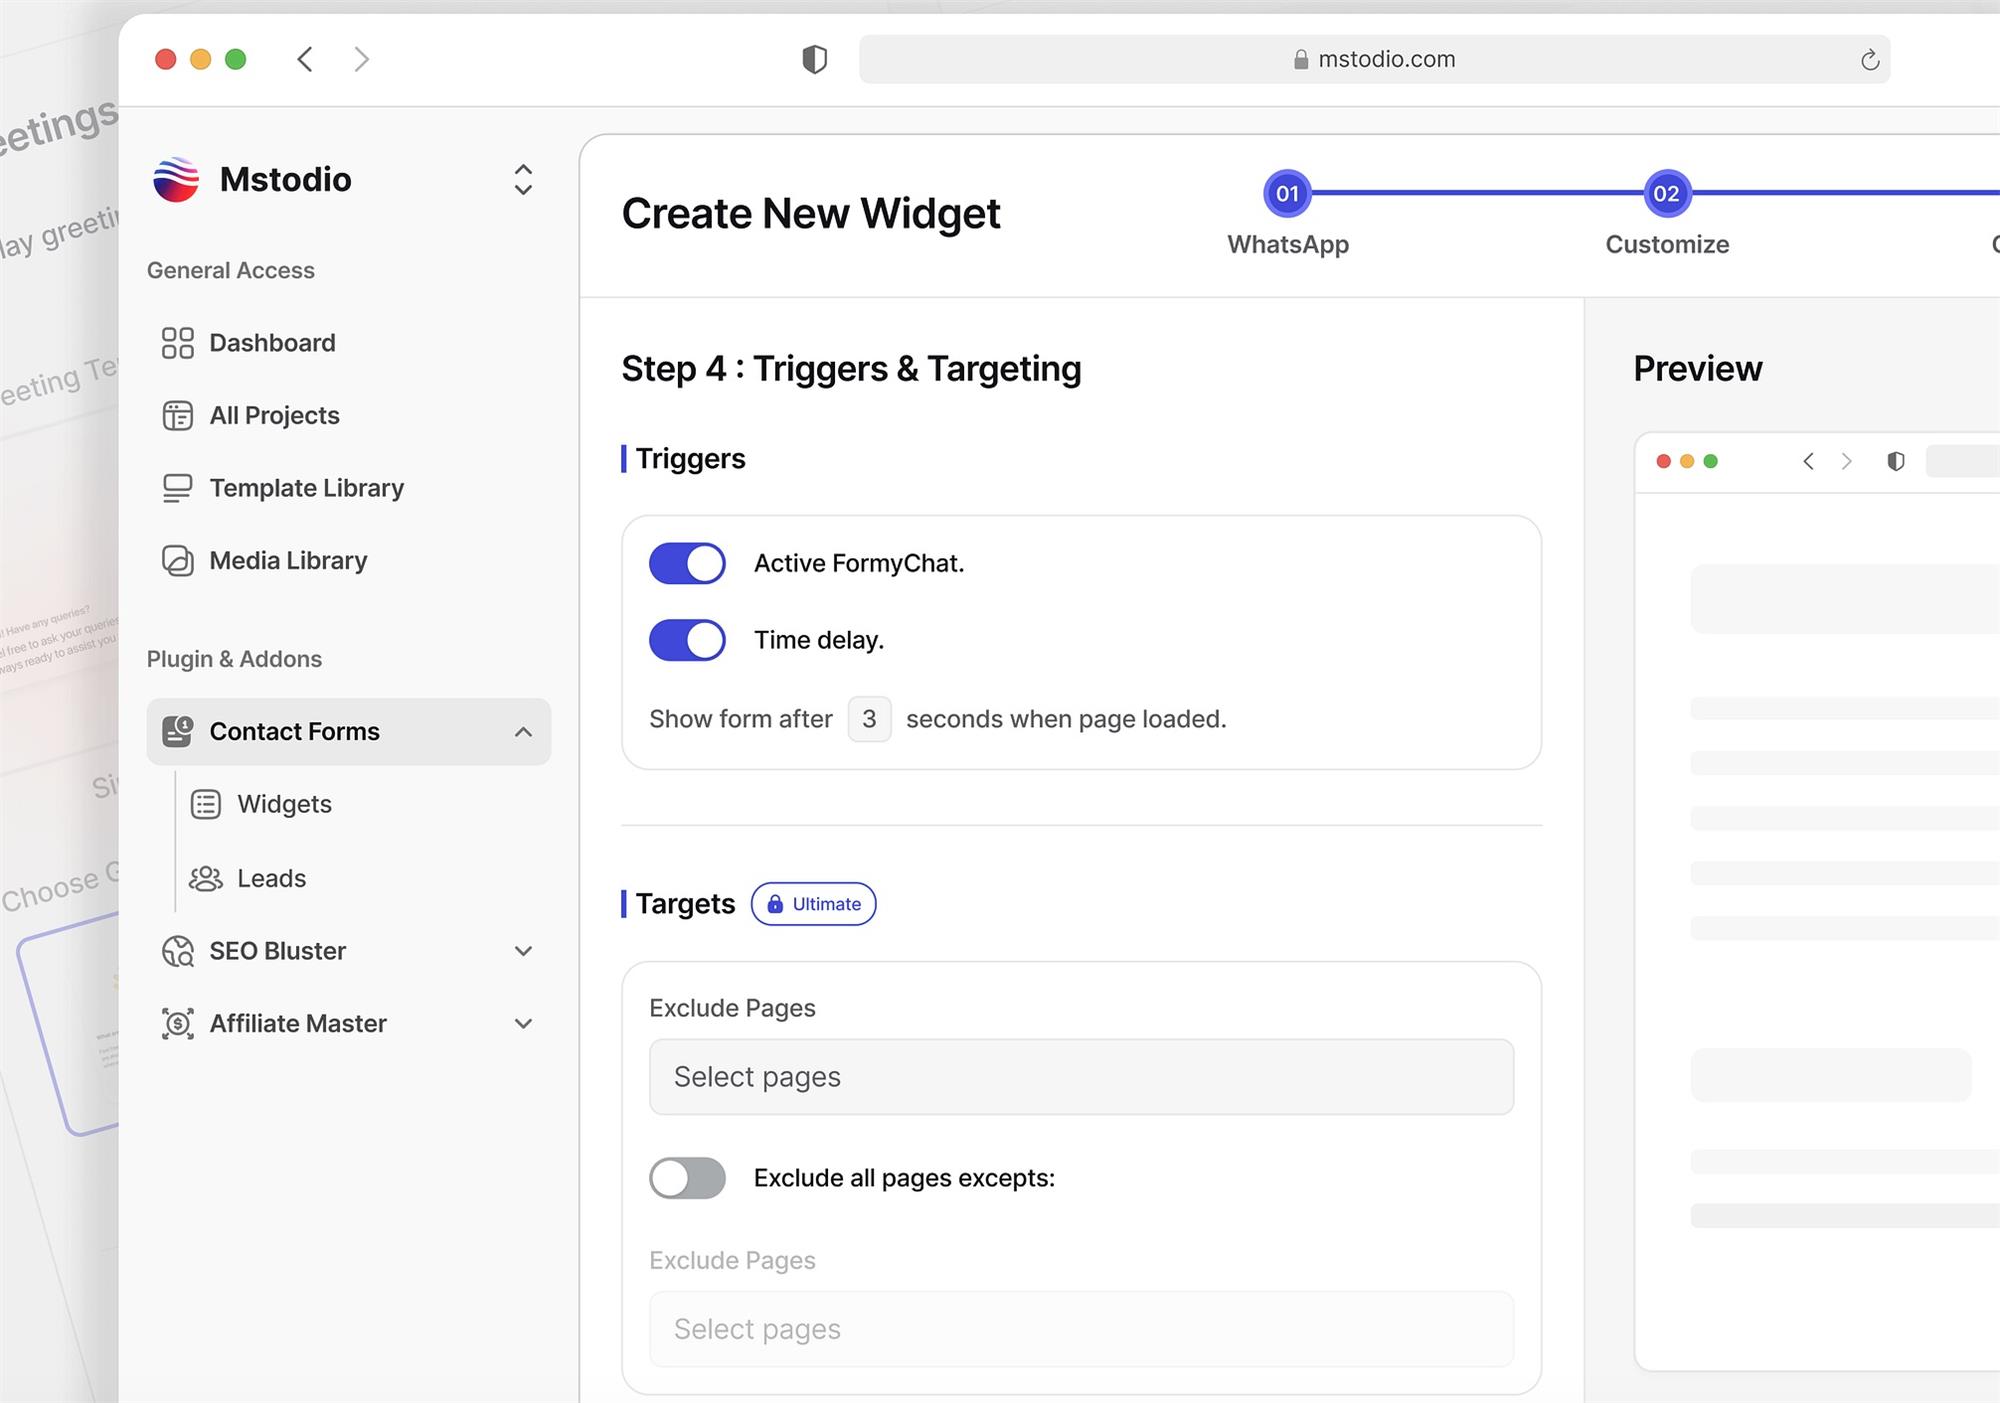Click the Template Library icon
2000x1403 pixels.
(x=177, y=488)
